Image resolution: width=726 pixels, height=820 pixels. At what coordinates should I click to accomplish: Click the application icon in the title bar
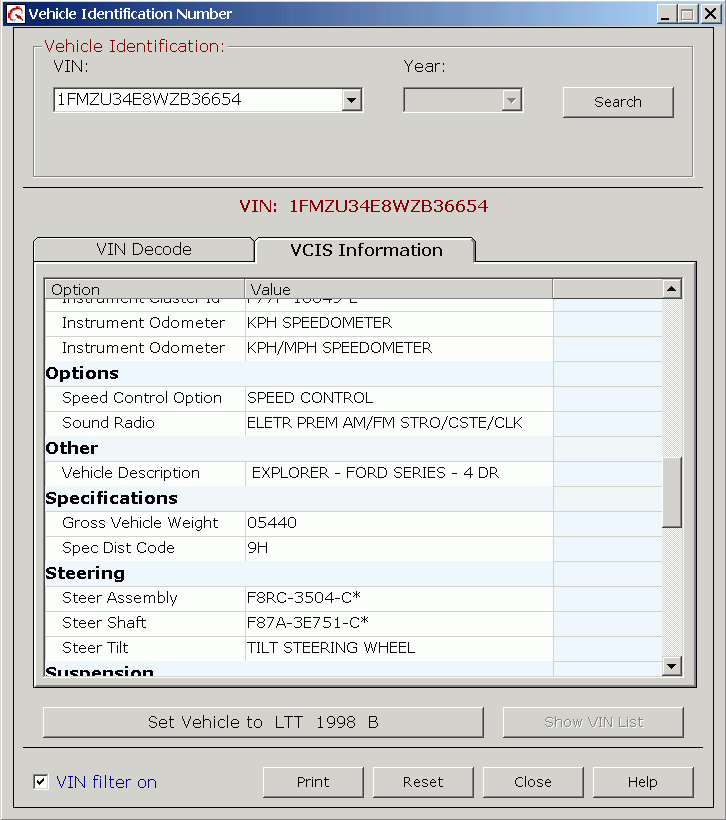[16, 14]
